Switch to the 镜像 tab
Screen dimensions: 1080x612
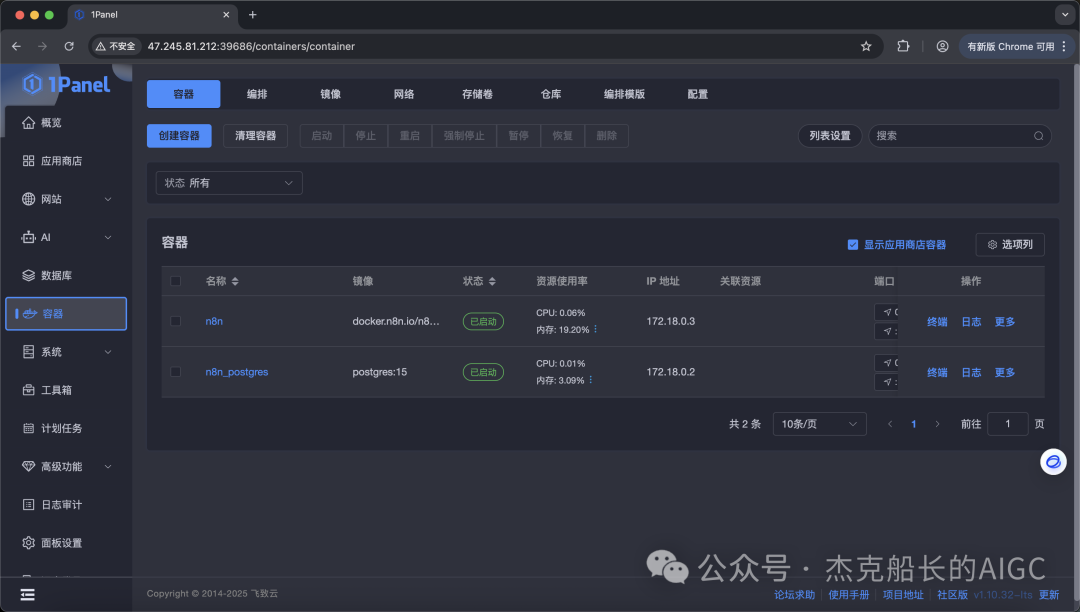[x=331, y=94]
